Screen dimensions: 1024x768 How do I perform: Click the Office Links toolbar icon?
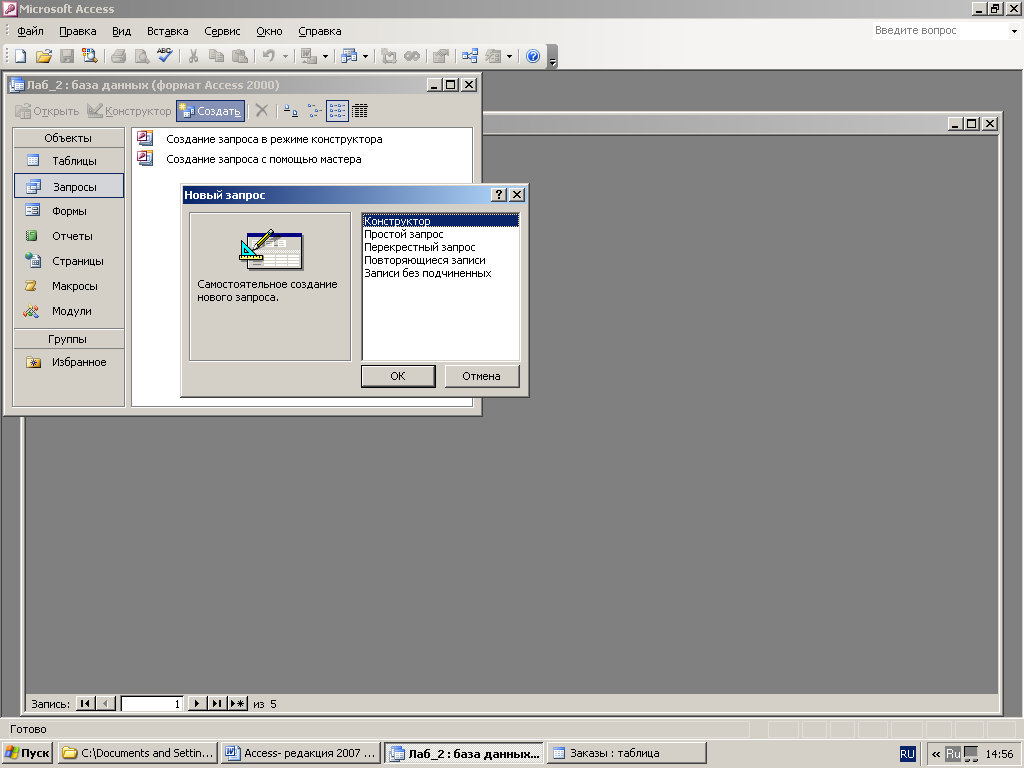point(309,56)
